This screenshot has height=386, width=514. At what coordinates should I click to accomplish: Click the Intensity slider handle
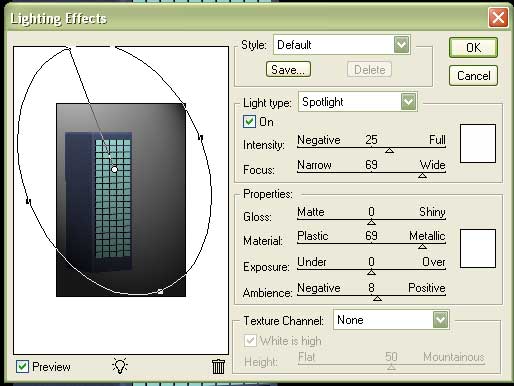coord(389,151)
